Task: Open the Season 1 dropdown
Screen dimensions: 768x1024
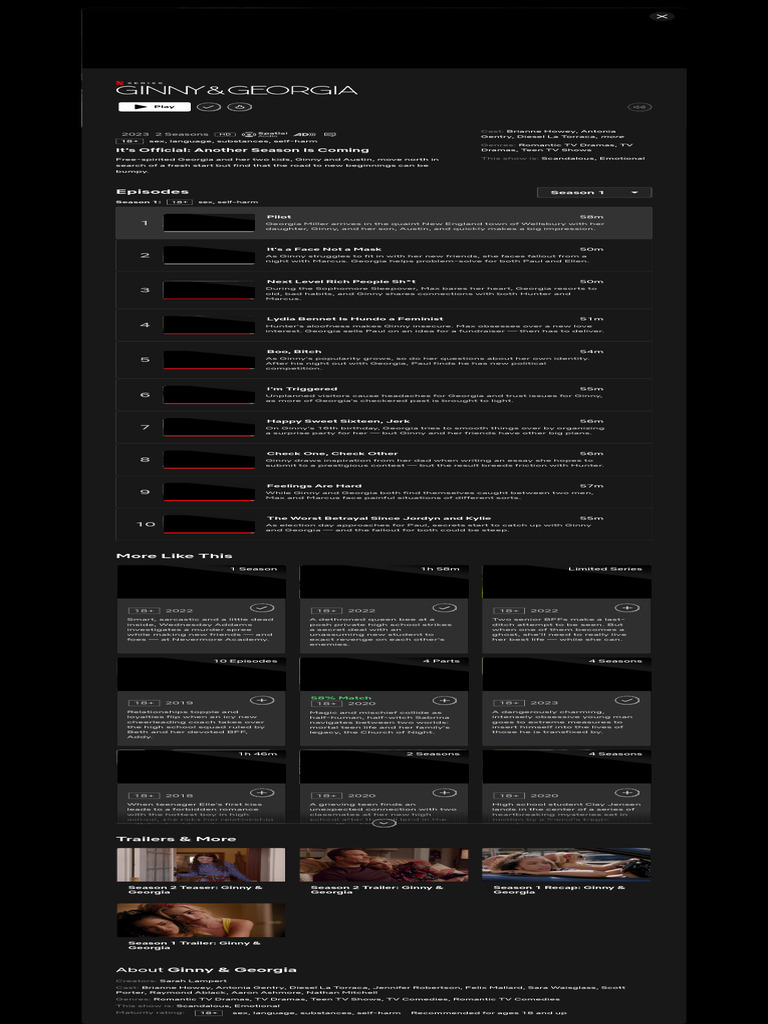Action: [594, 192]
